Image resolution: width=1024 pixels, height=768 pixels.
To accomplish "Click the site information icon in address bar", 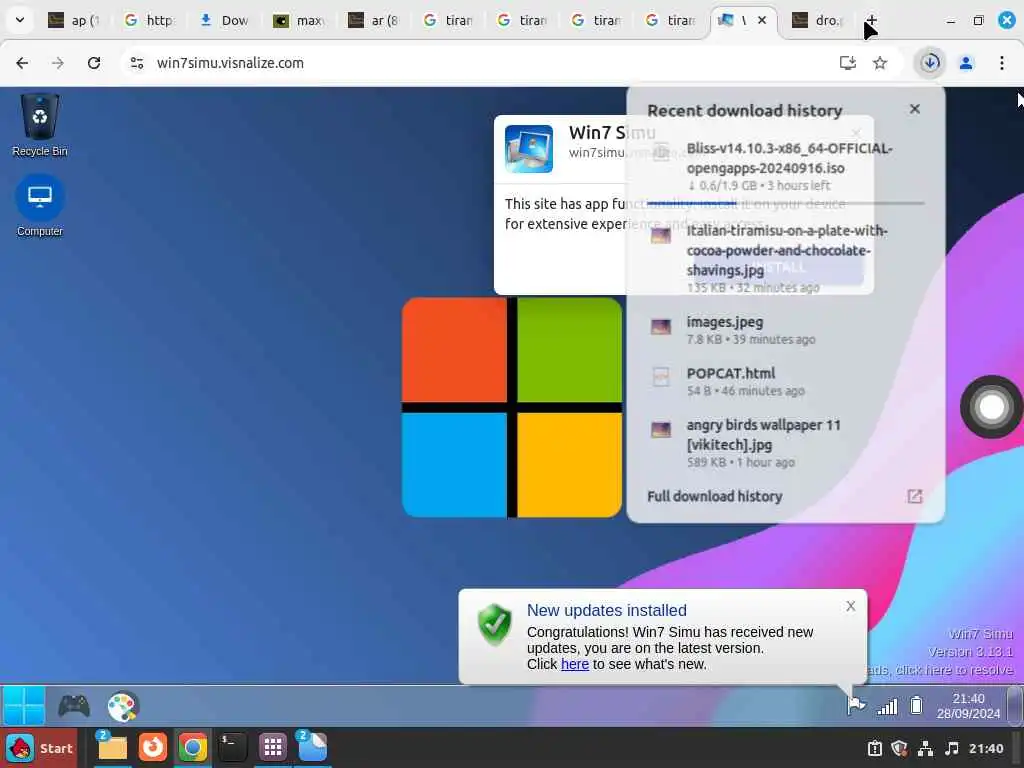I will [x=136, y=63].
